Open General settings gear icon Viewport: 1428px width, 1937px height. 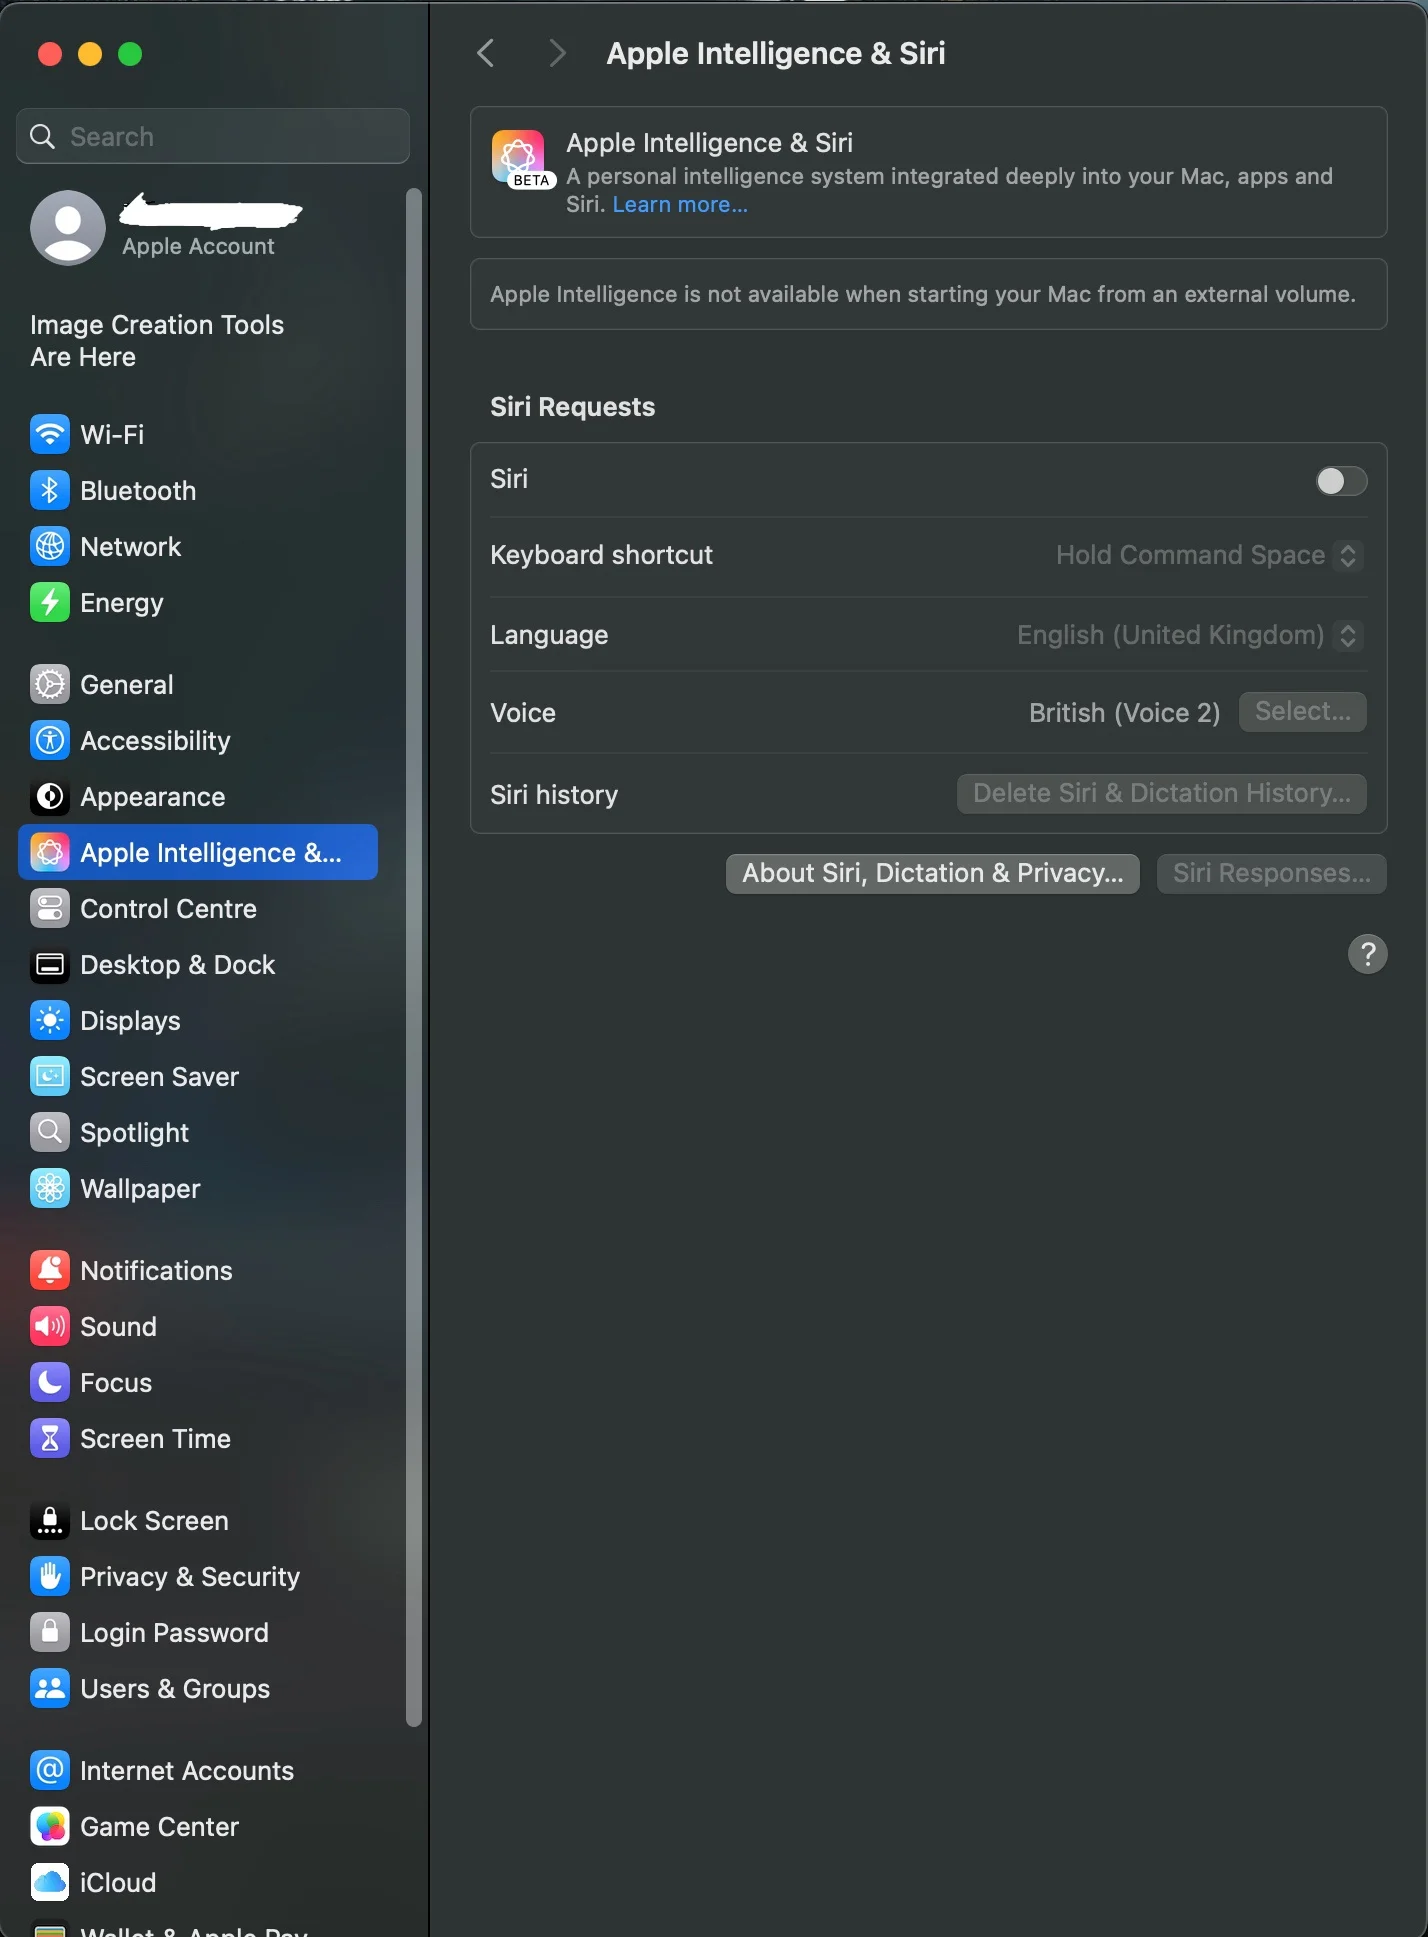pyautogui.click(x=50, y=684)
